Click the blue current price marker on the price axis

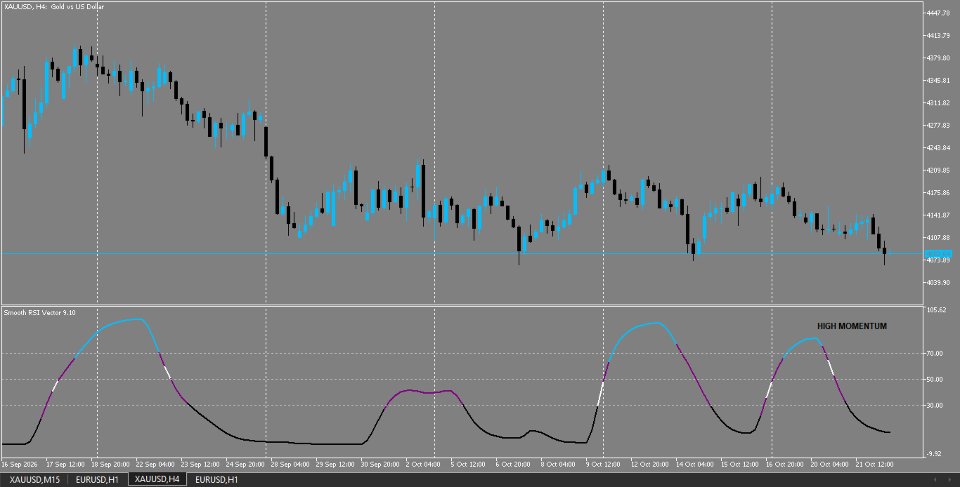coord(937,254)
